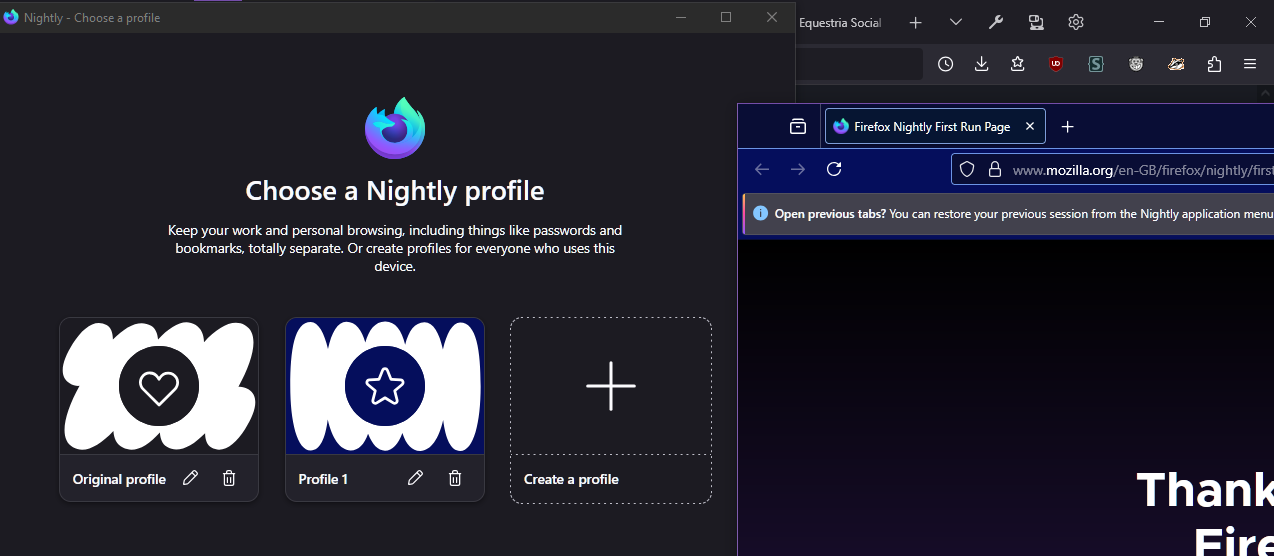Close the Choose a profile window
The width and height of the screenshot is (1274, 556).
point(772,17)
